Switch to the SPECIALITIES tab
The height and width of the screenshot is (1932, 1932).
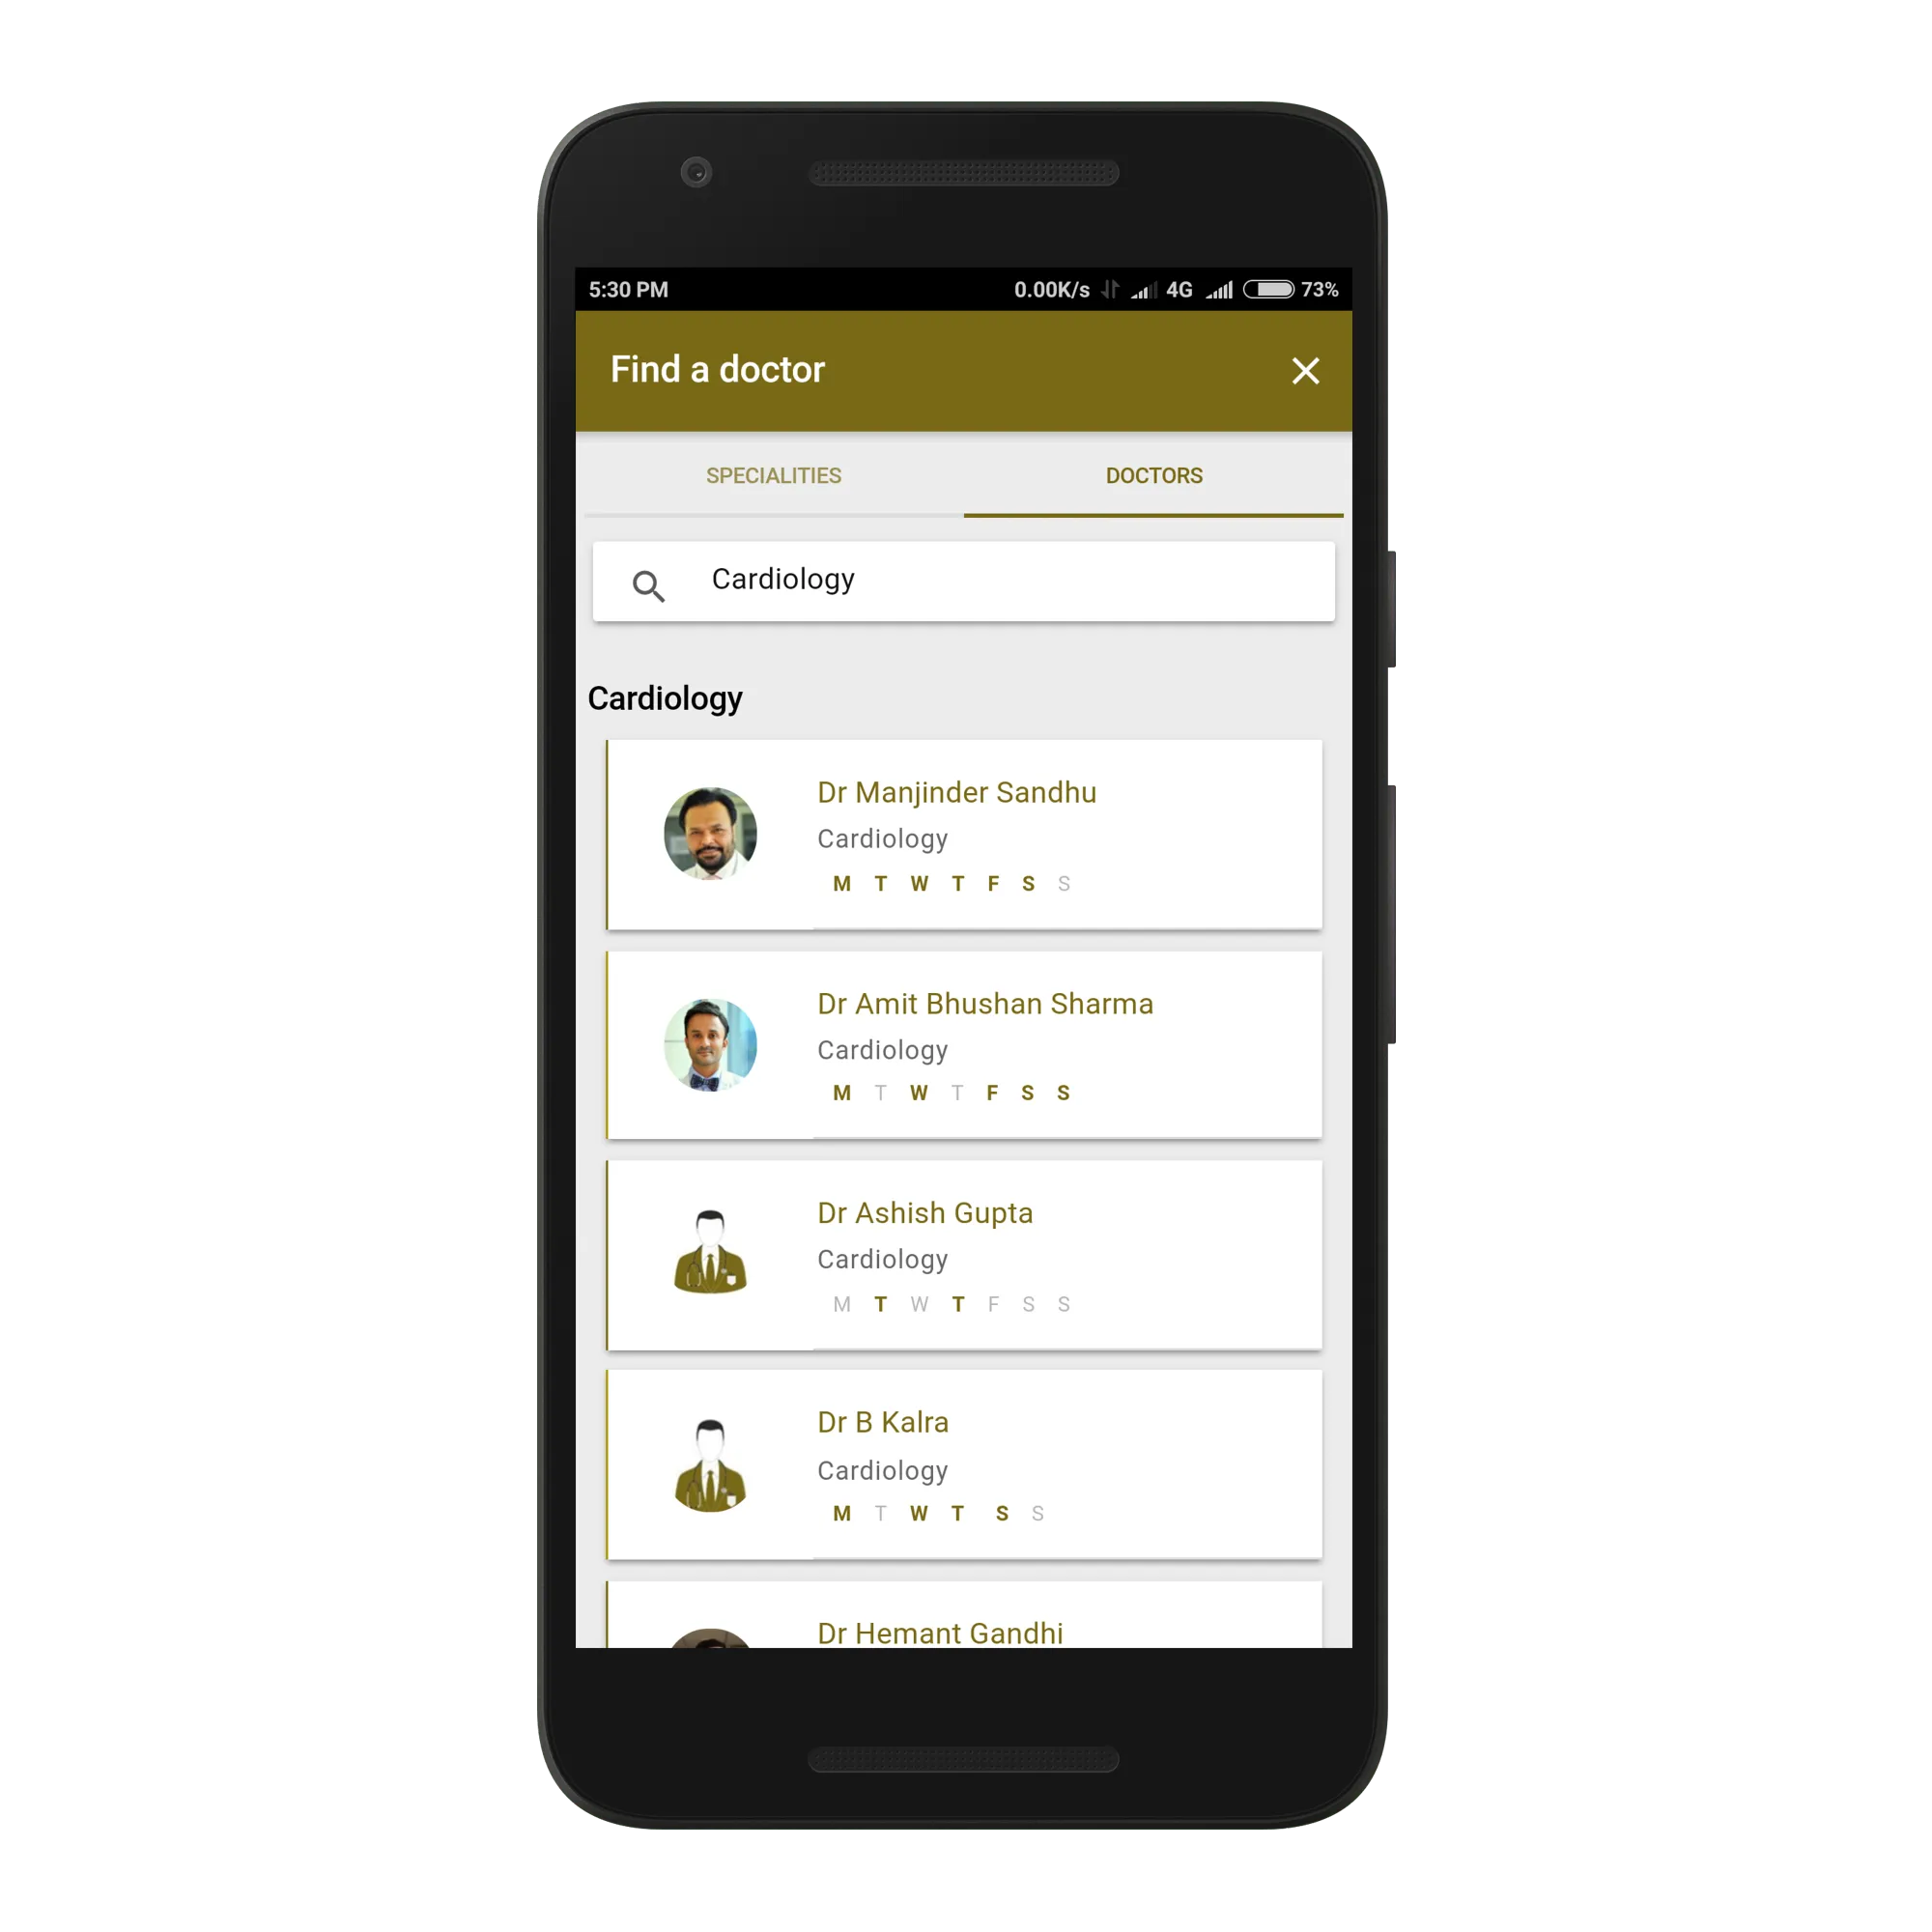(772, 476)
